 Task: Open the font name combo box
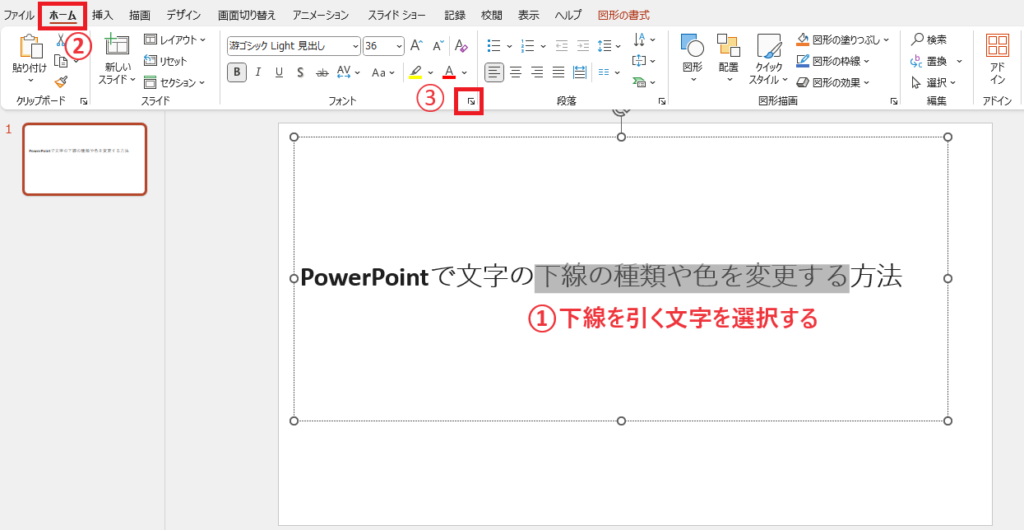click(294, 46)
